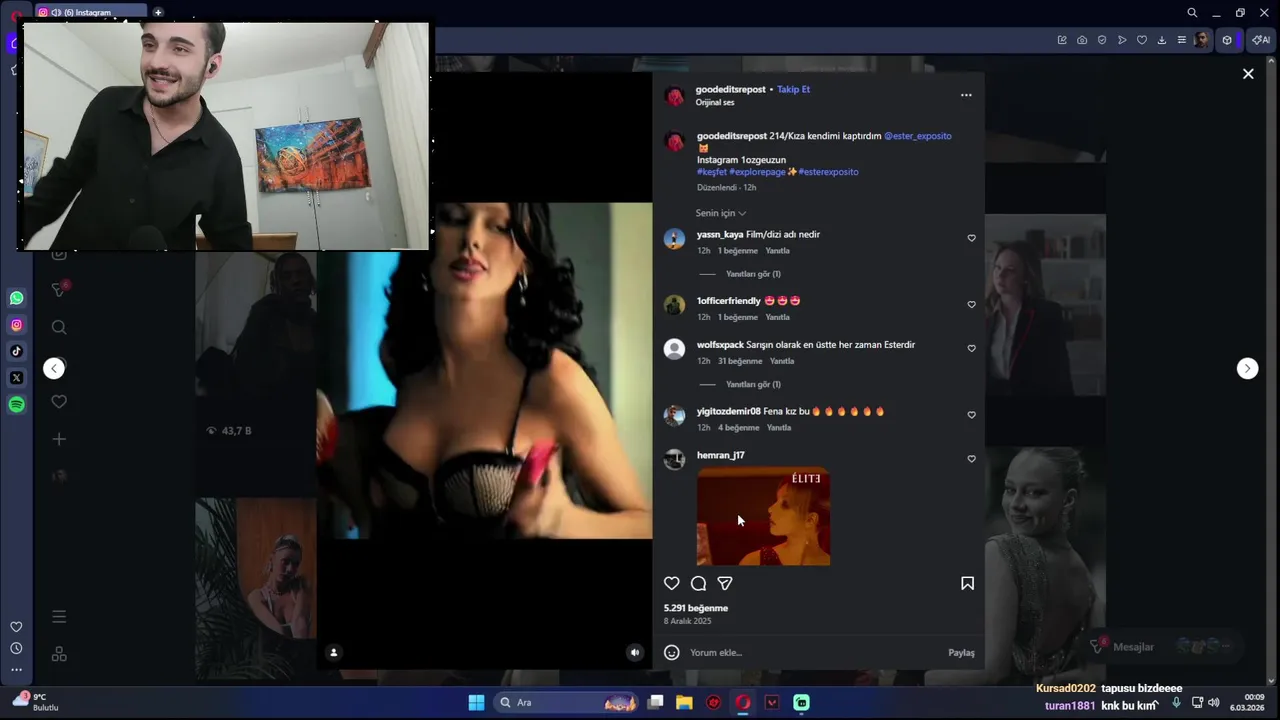Open File Explorer from taskbar
The width and height of the screenshot is (1280, 720).
click(x=684, y=702)
